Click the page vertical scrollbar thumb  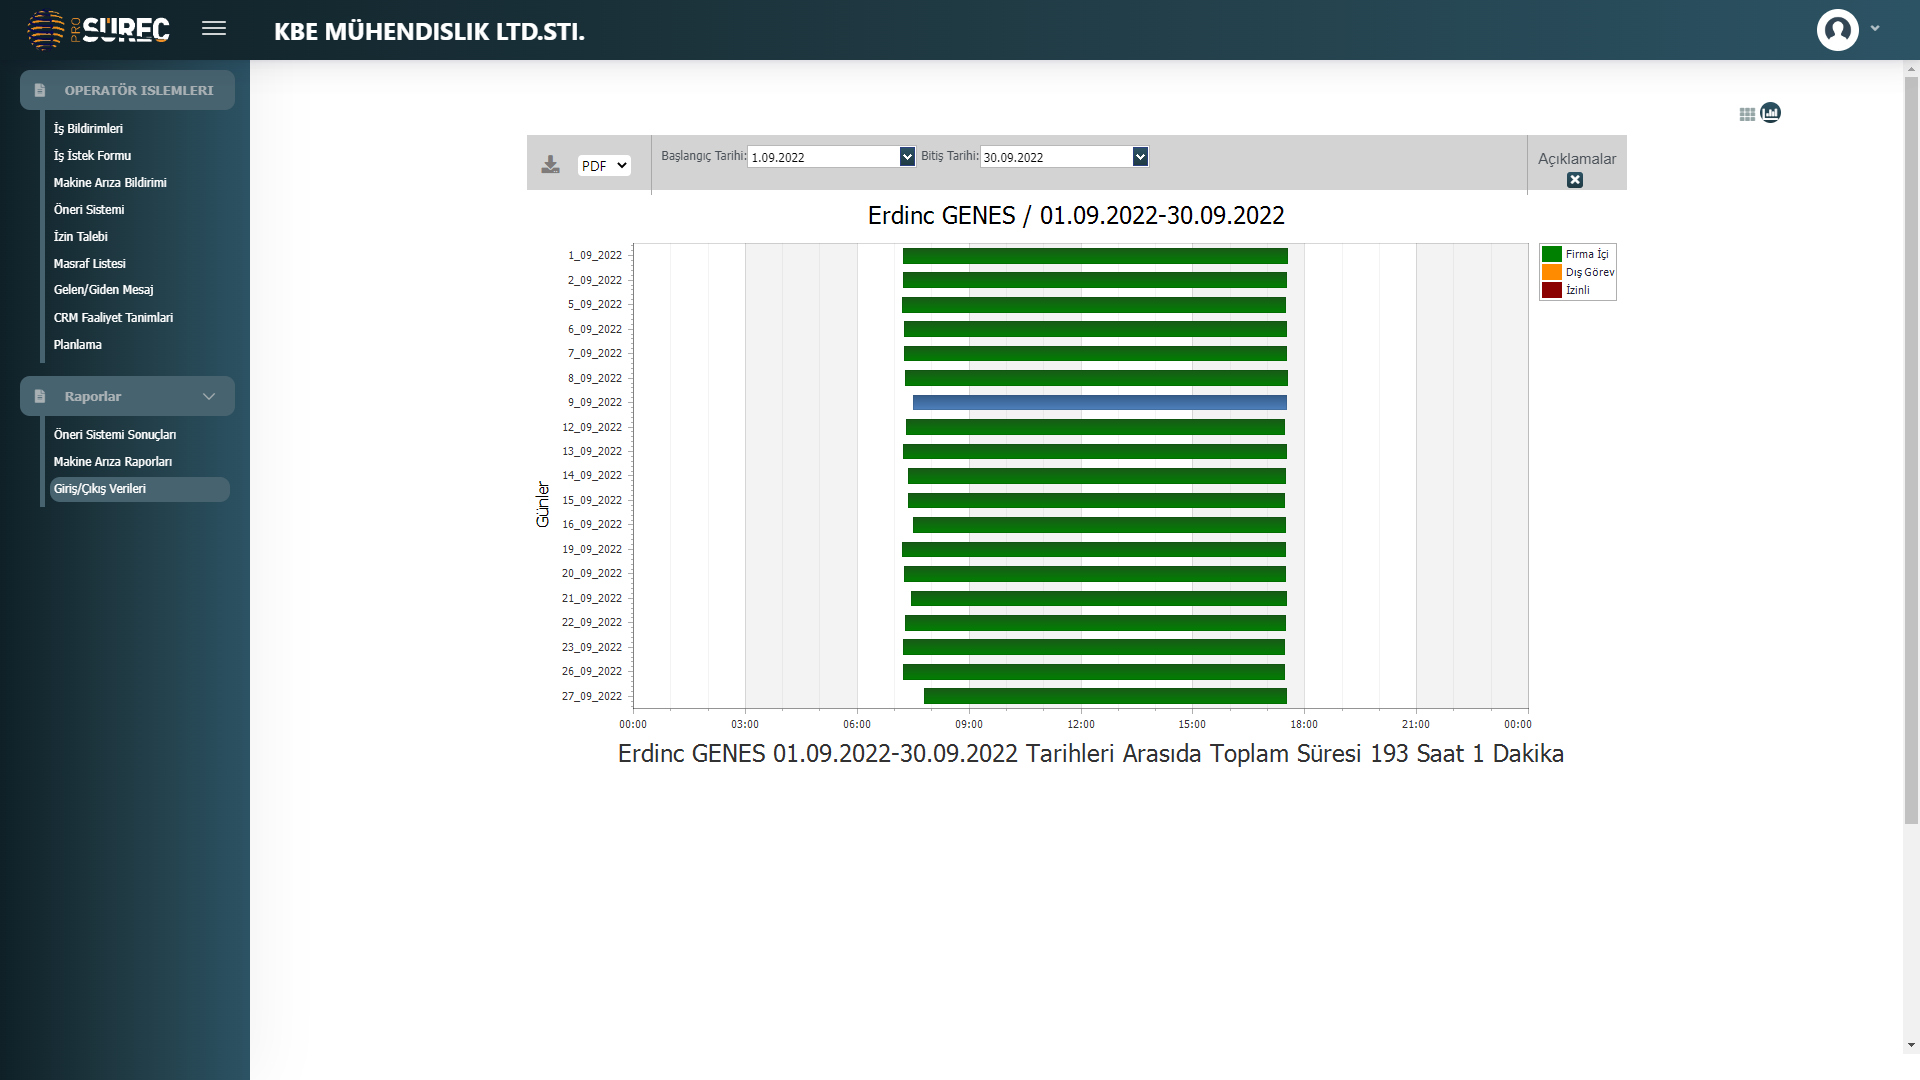(1911, 450)
